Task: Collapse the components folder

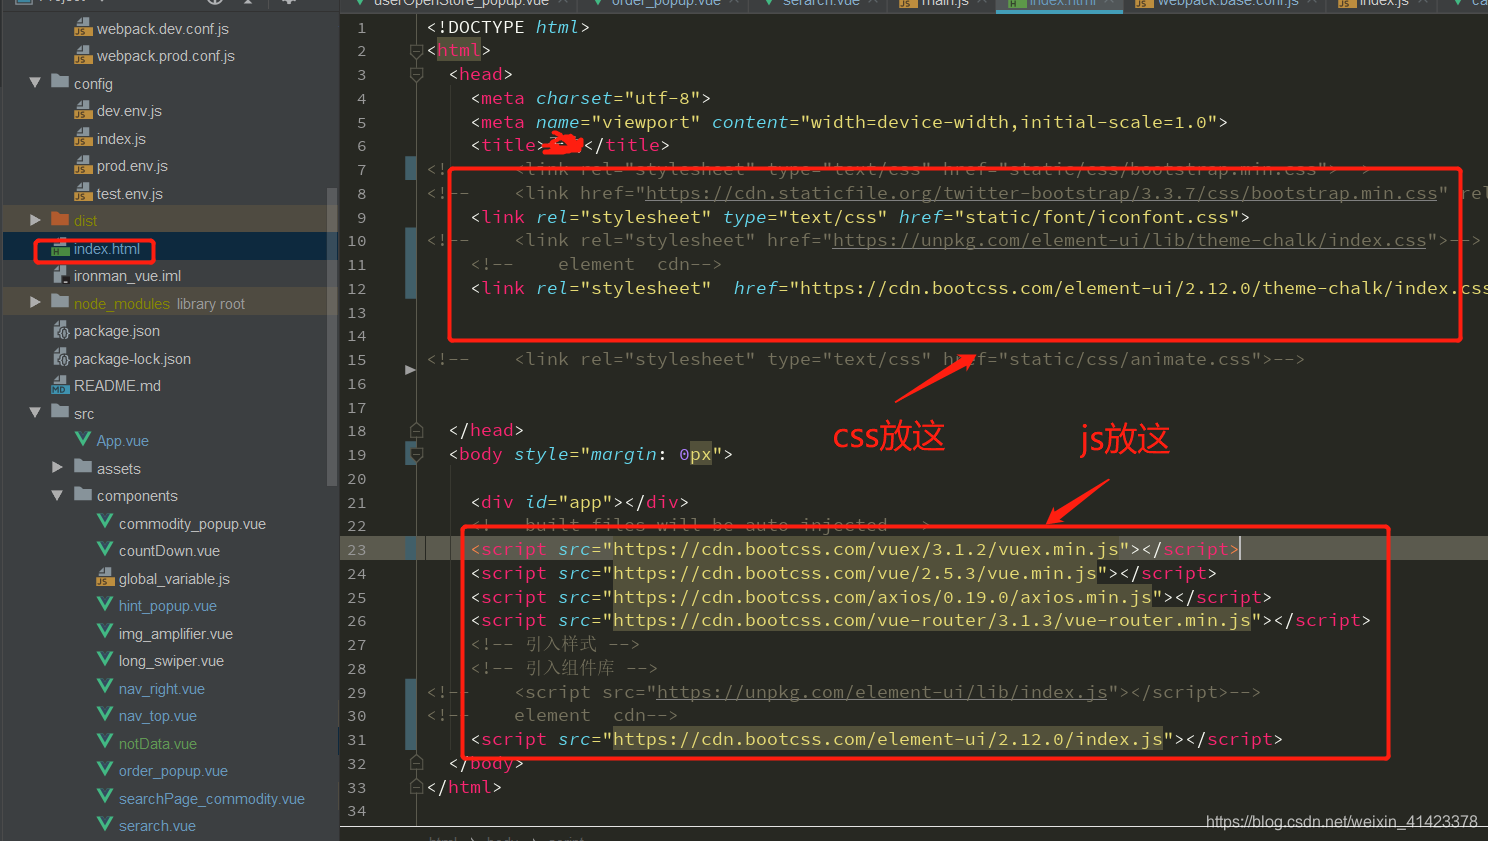Action: pos(57,495)
